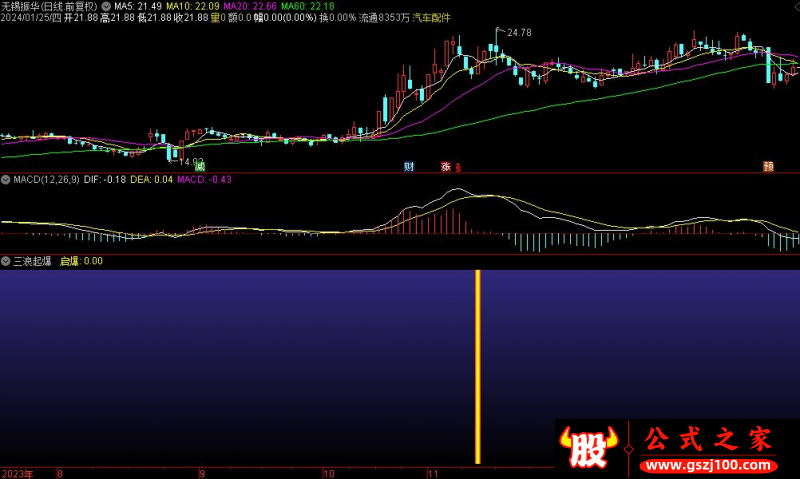Click the orange 启爆 signal bar

point(478,366)
